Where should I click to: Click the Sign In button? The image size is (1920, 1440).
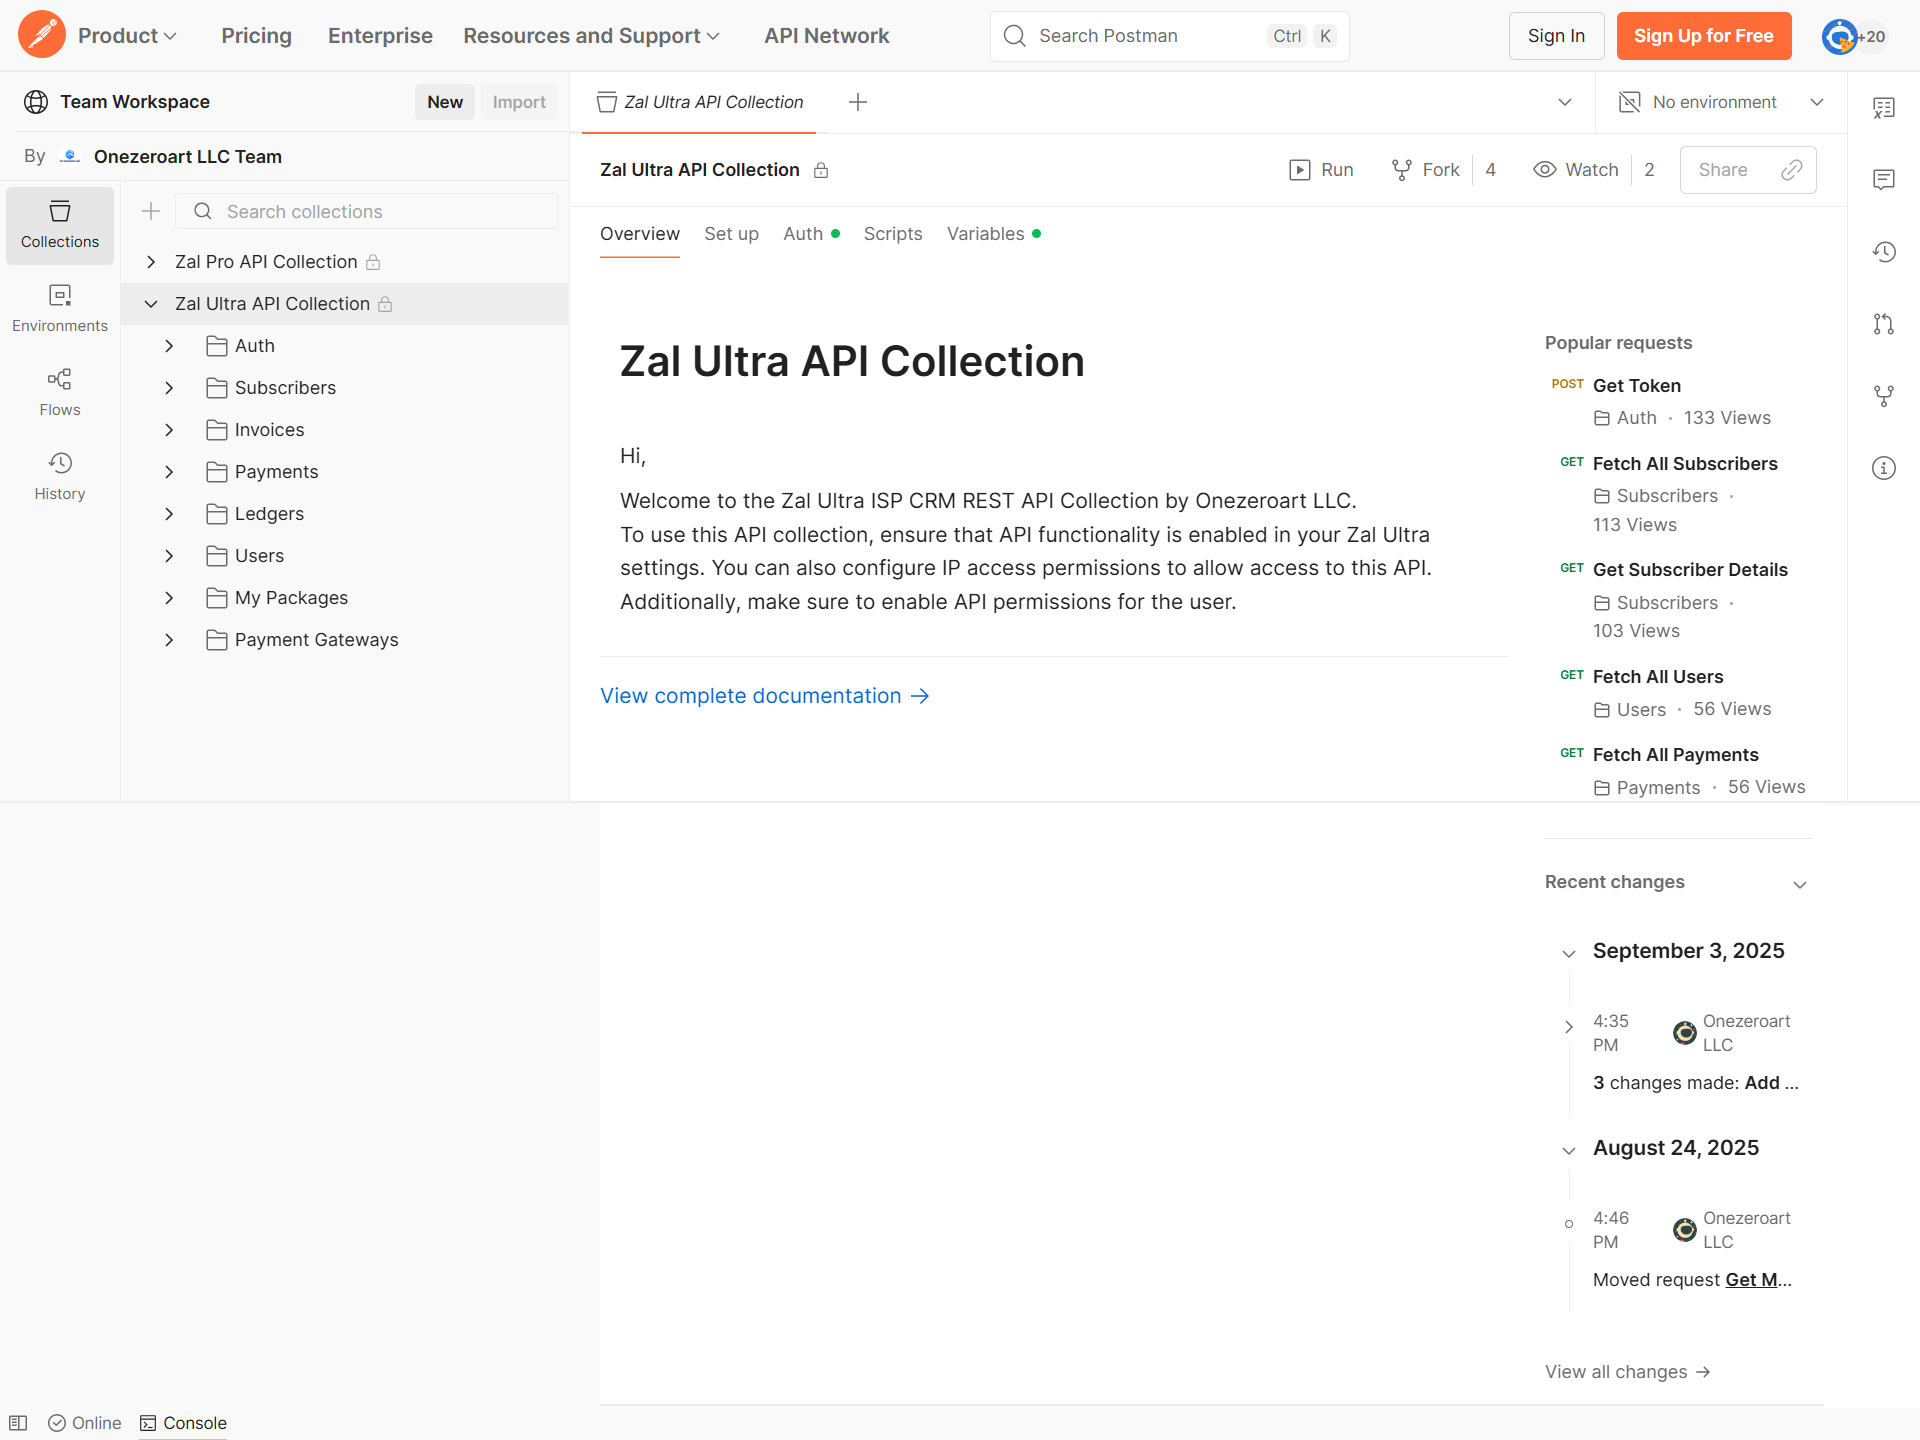(1556, 36)
